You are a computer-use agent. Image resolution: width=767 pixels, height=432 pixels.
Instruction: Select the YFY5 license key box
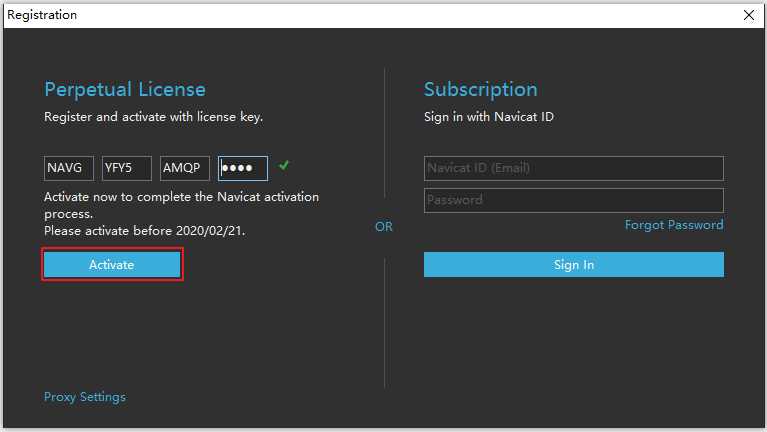[x=127, y=168]
